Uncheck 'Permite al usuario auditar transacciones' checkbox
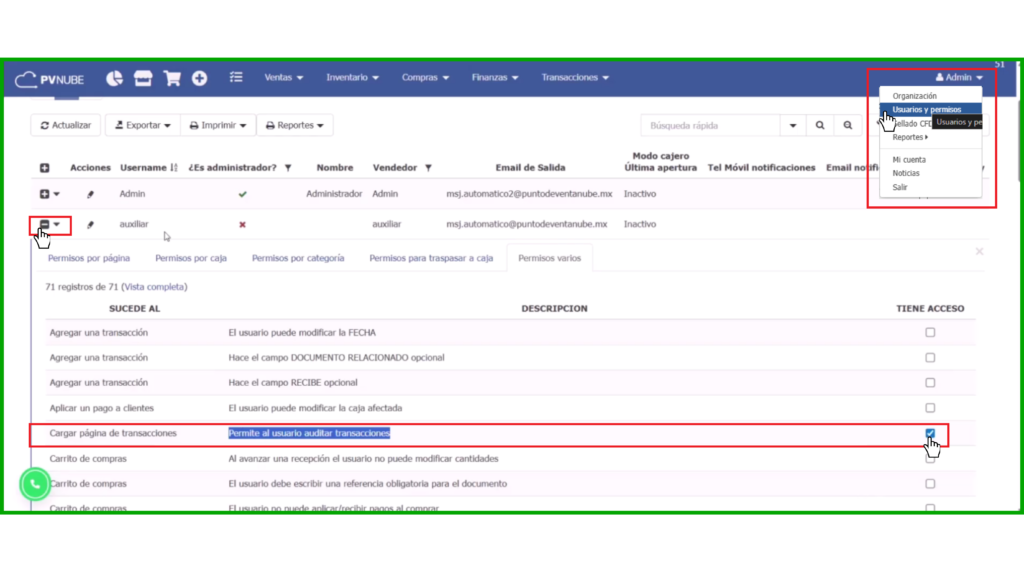Image resolution: width=1024 pixels, height=576 pixels. coord(930,433)
